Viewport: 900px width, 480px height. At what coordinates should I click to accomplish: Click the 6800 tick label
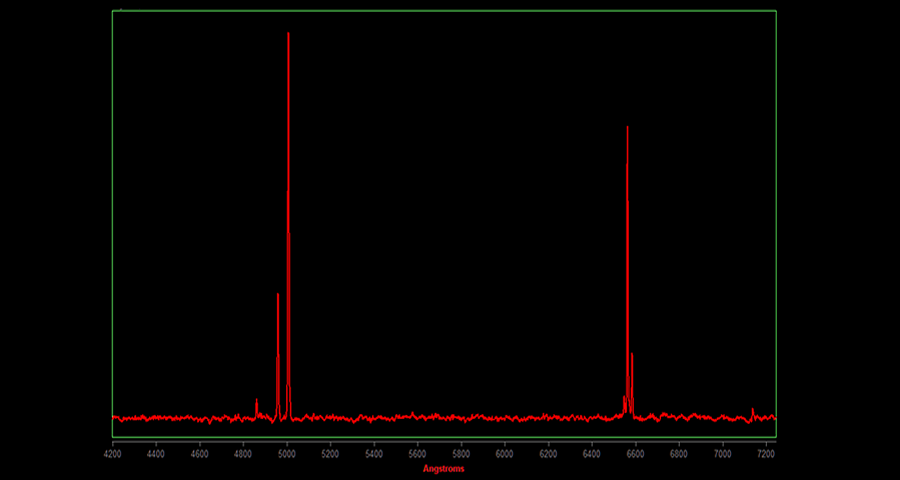point(679,454)
